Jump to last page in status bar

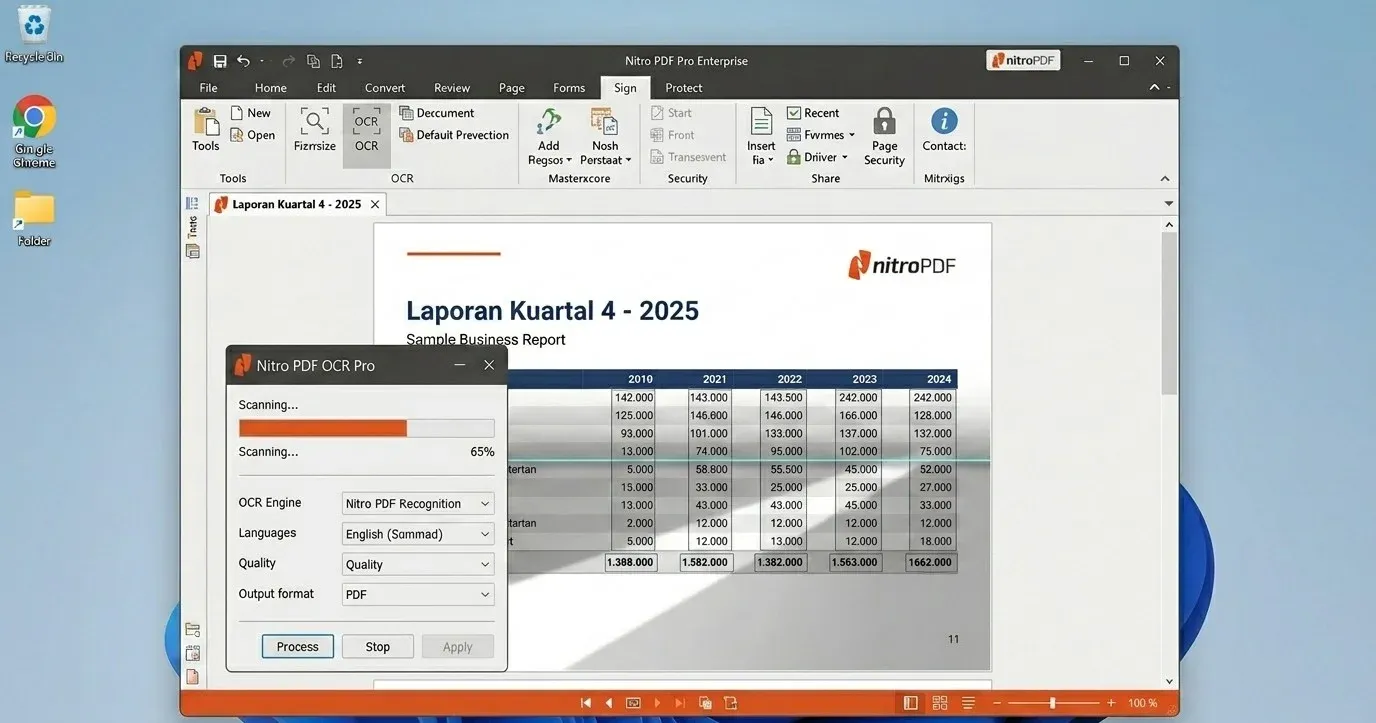[681, 703]
